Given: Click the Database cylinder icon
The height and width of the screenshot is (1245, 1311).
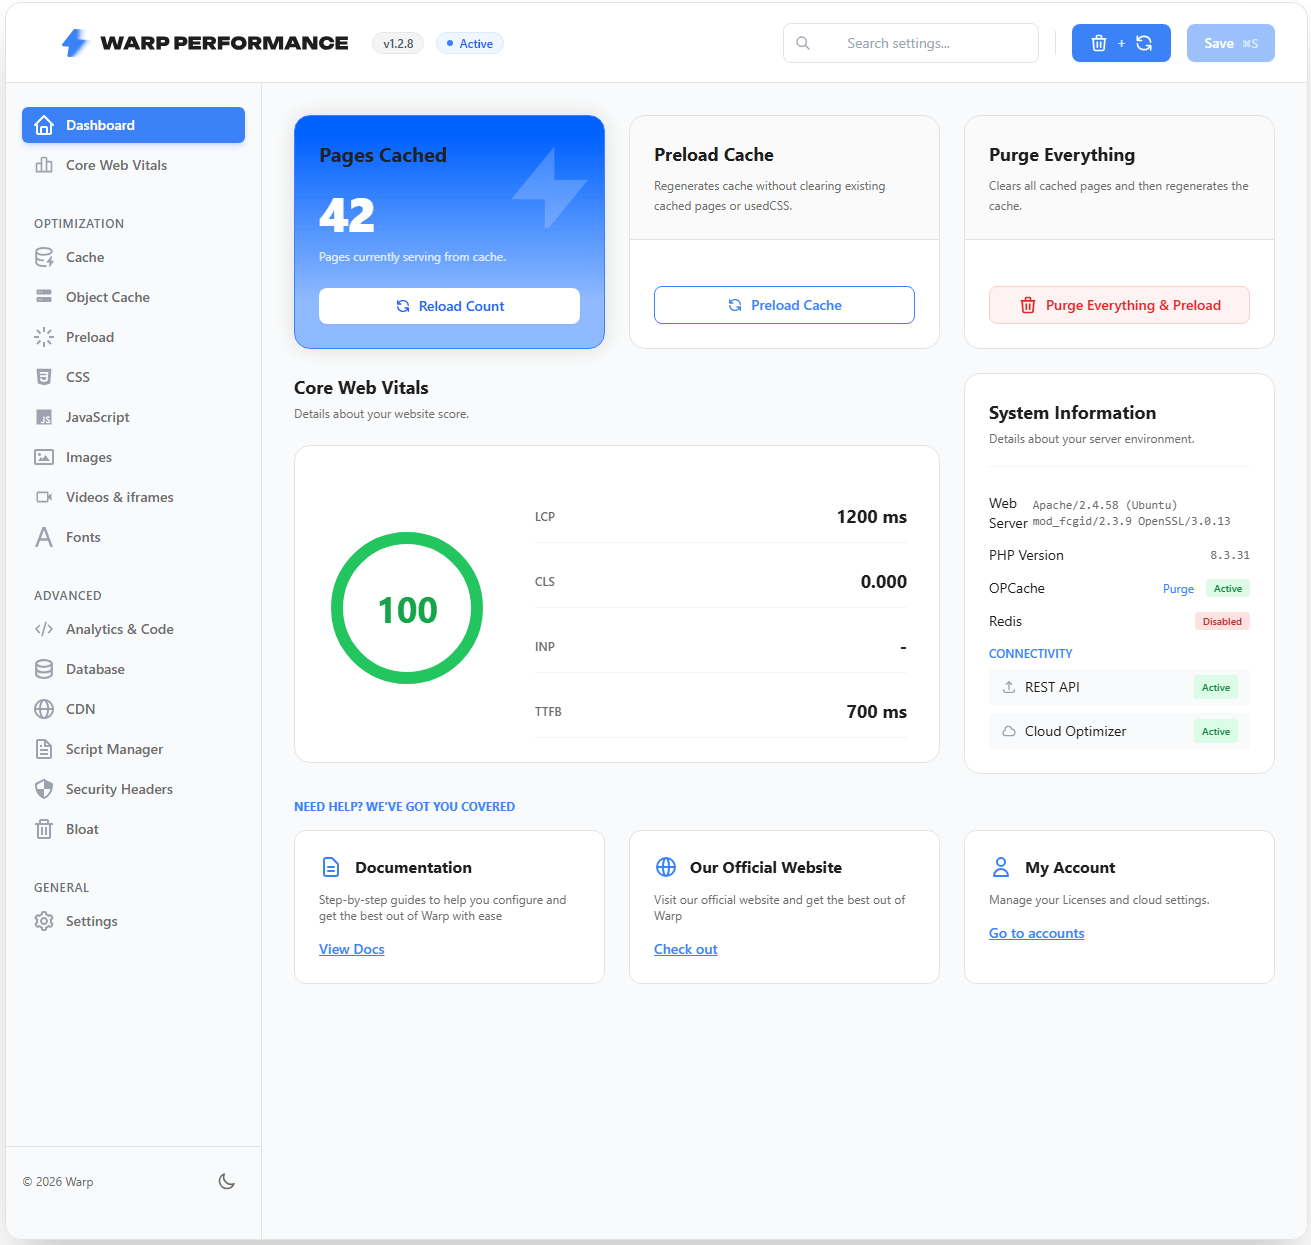Looking at the screenshot, I should point(44,669).
